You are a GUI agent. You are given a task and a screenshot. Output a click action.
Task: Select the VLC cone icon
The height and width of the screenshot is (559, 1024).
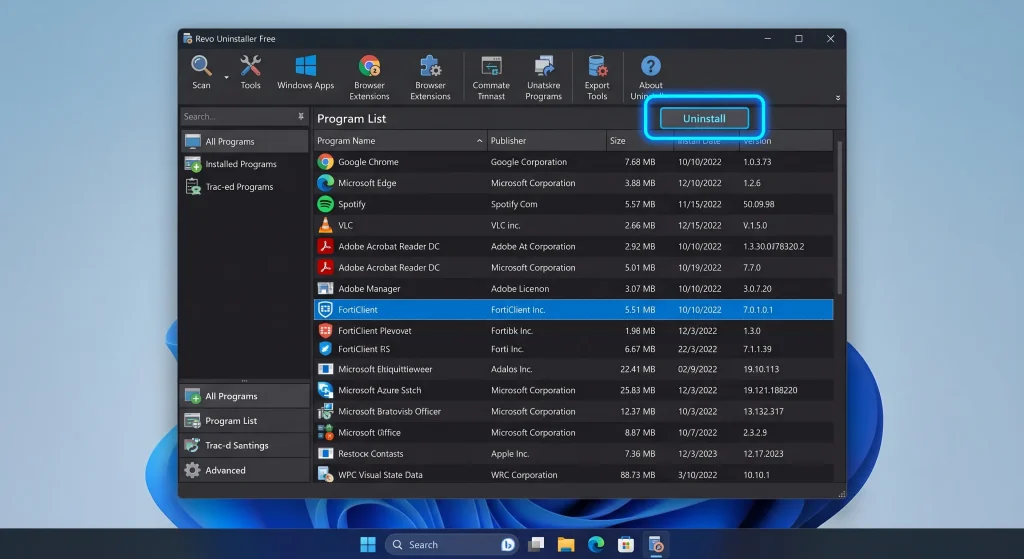[325, 225]
